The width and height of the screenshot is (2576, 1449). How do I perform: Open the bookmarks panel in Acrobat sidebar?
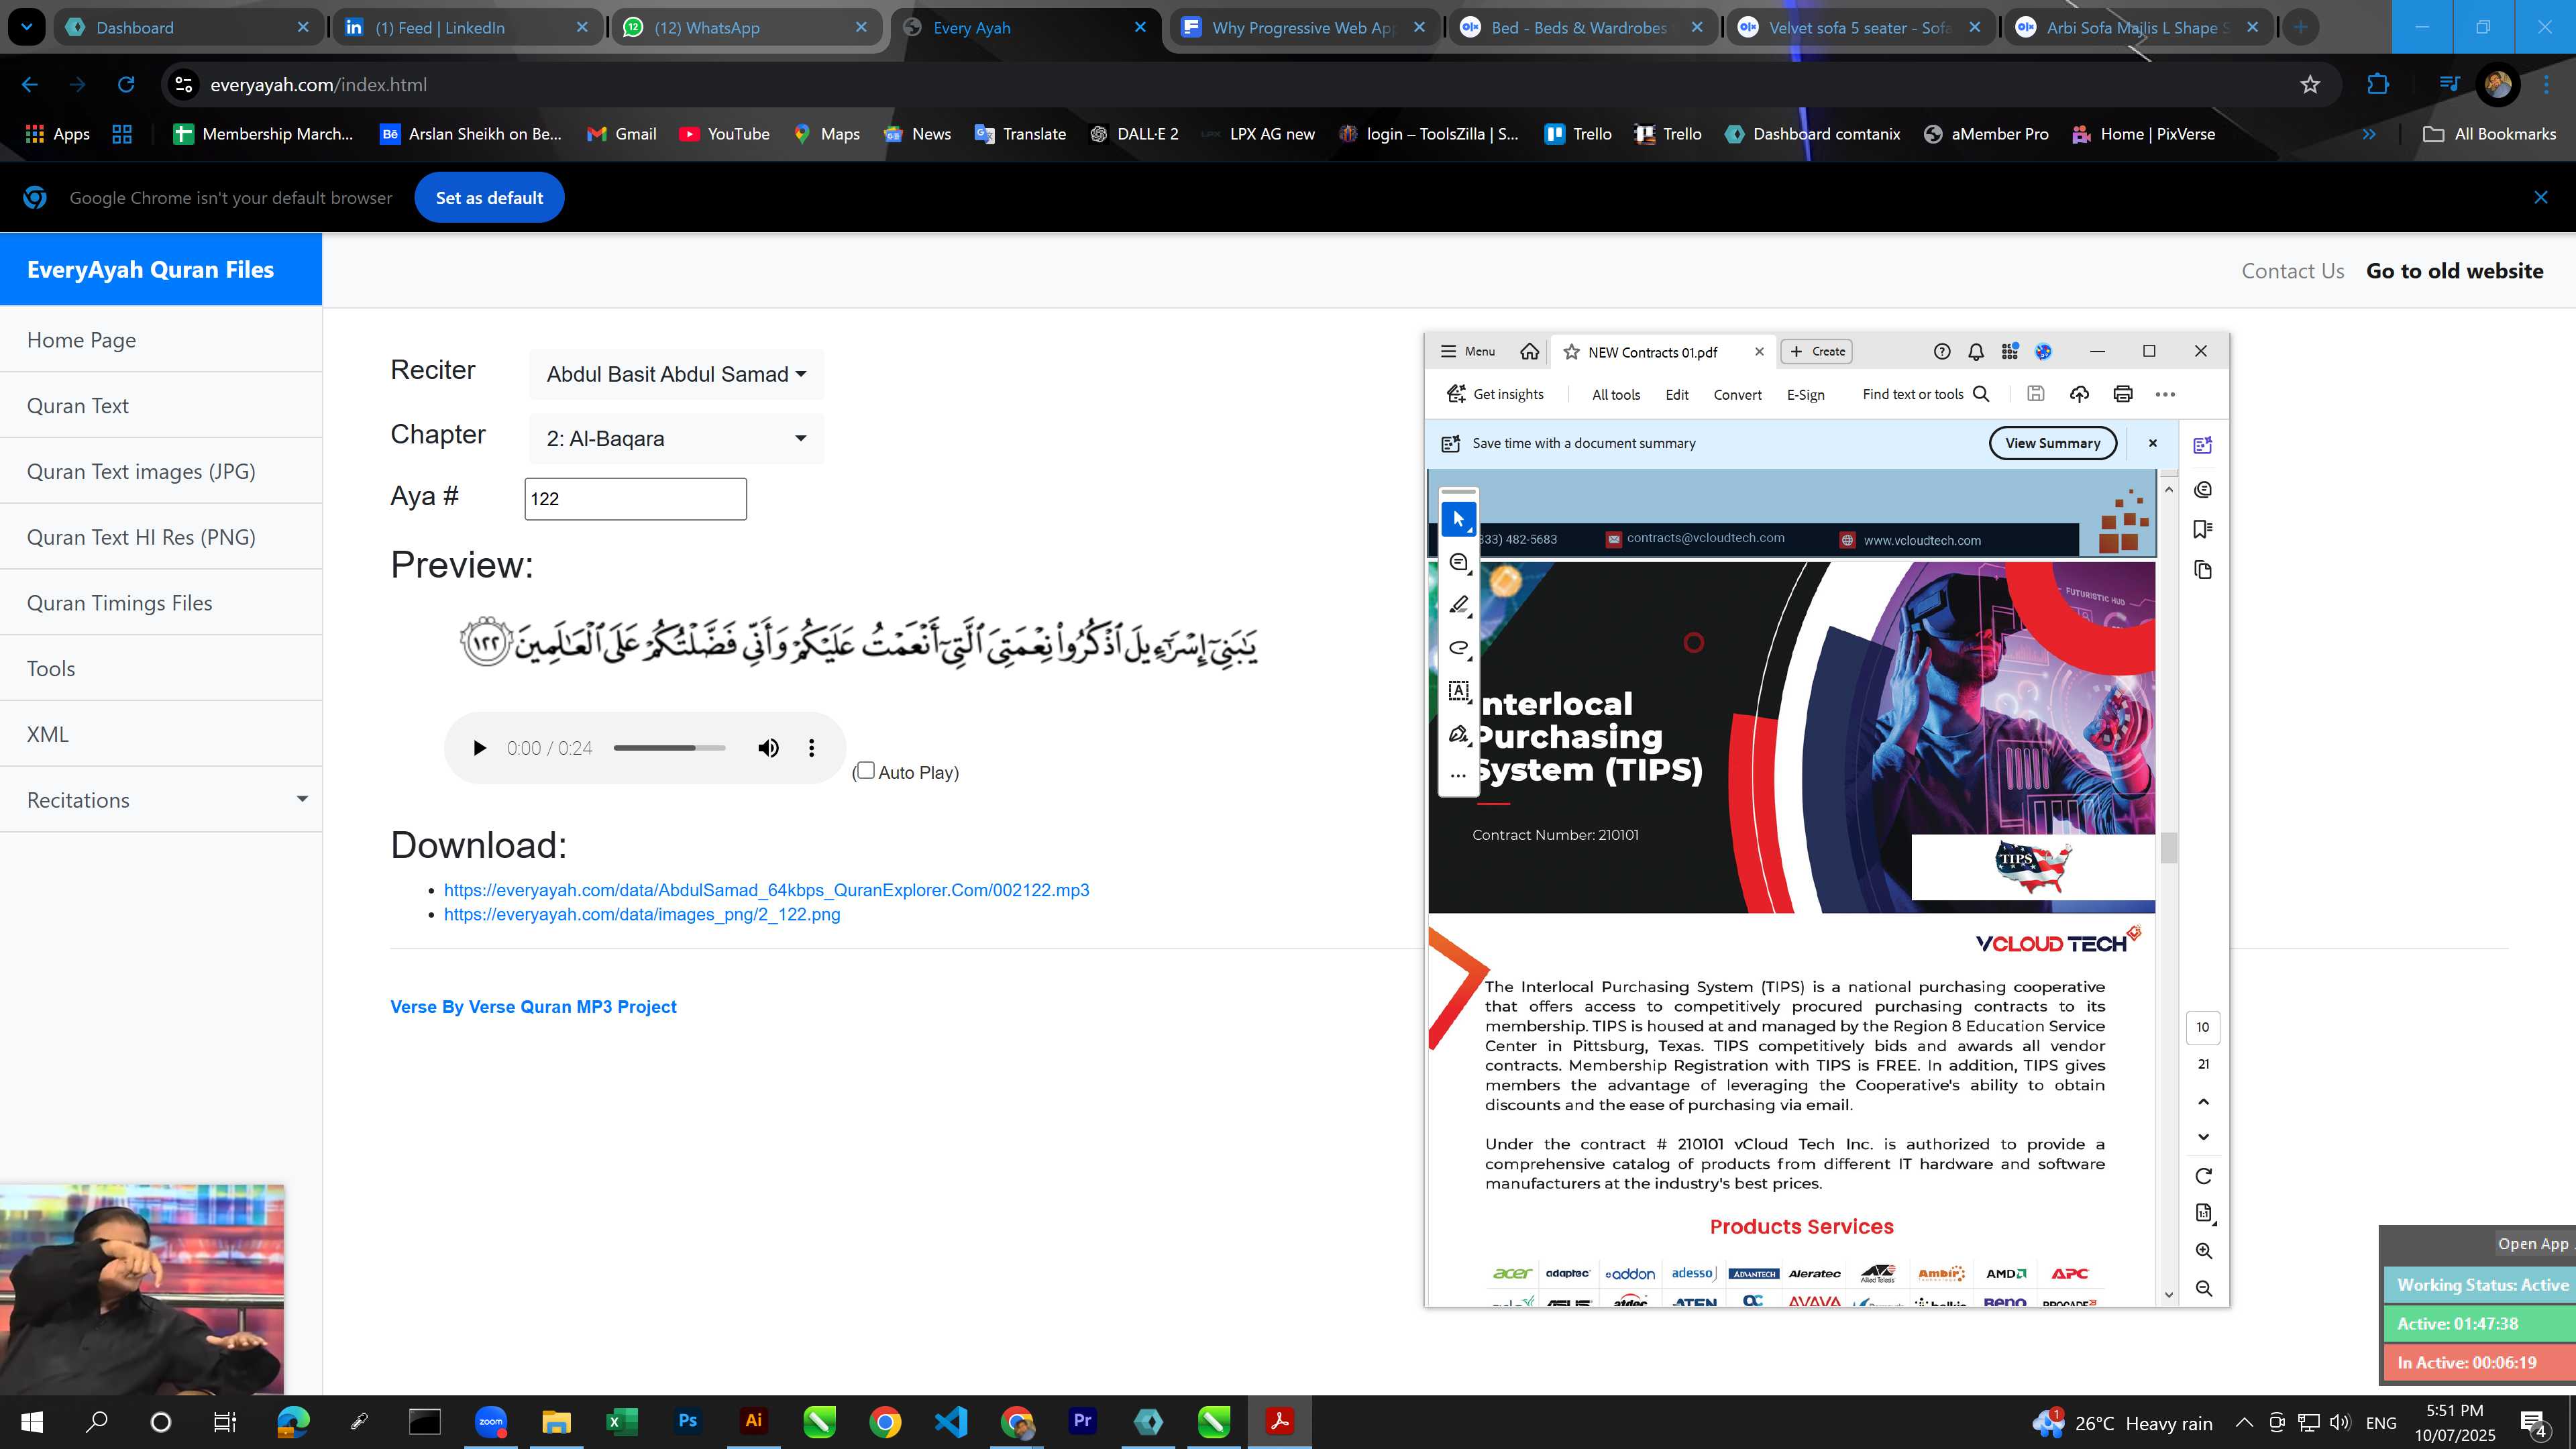2203,529
